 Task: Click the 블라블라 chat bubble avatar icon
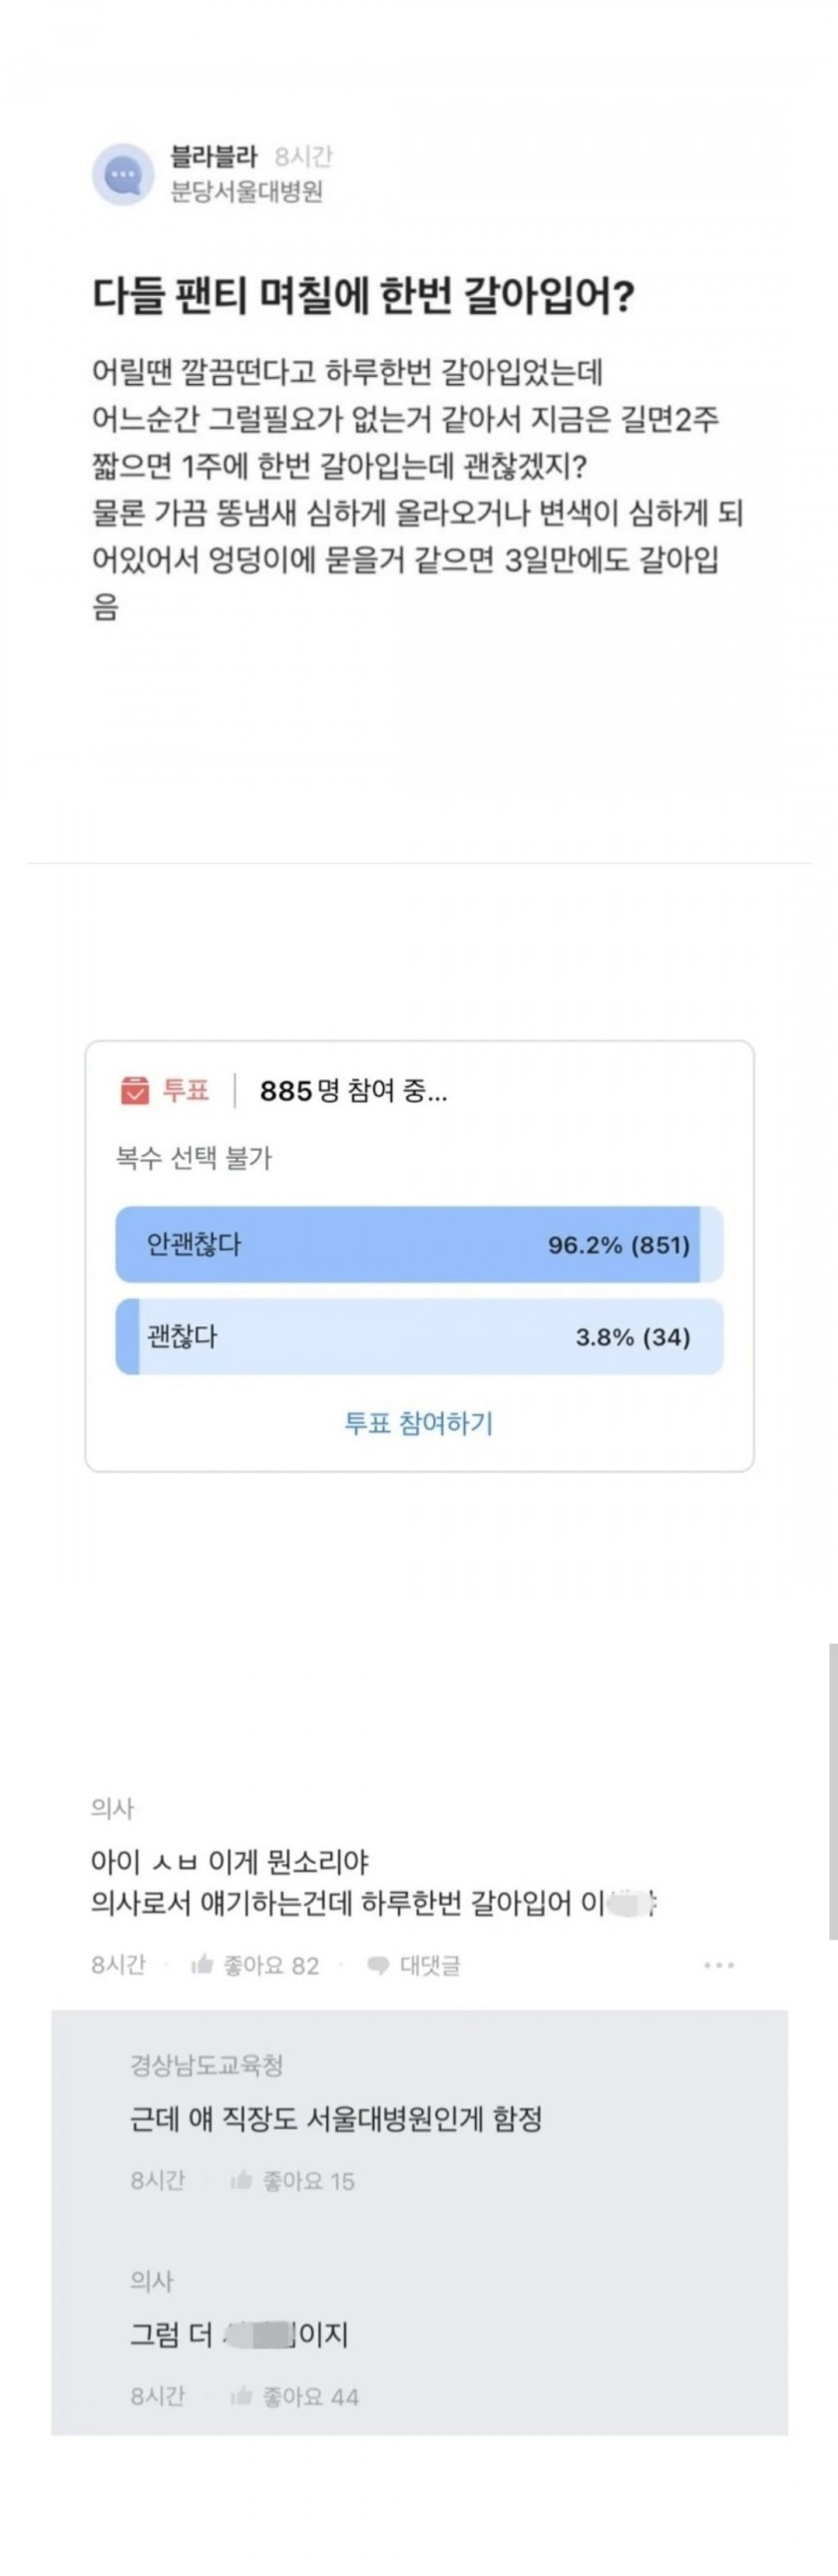(x=123, y=174)
